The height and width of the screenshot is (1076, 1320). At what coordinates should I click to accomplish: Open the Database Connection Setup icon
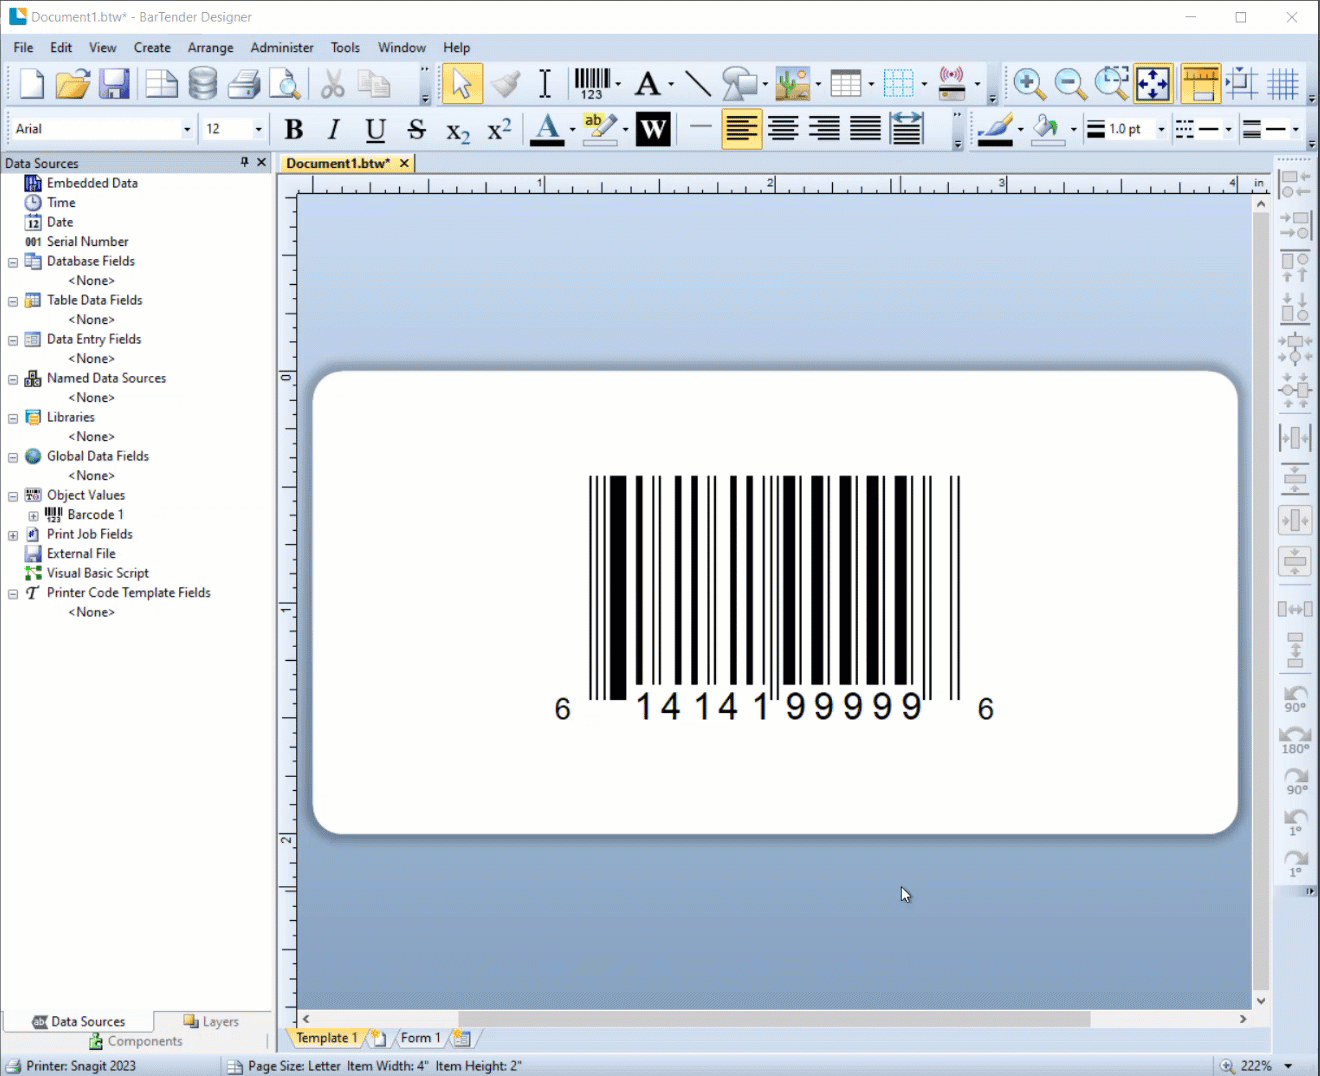203,84
